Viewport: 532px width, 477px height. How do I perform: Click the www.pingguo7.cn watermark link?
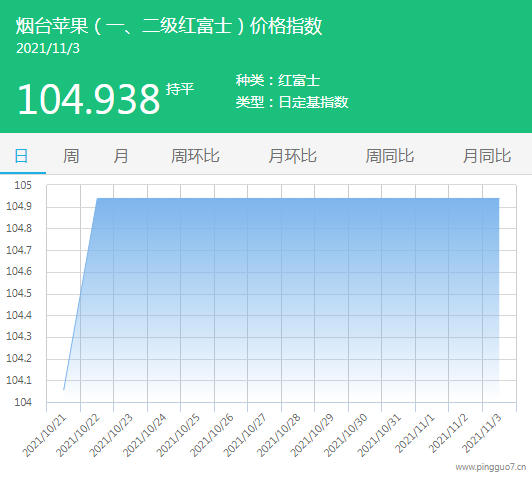(491, 468)
